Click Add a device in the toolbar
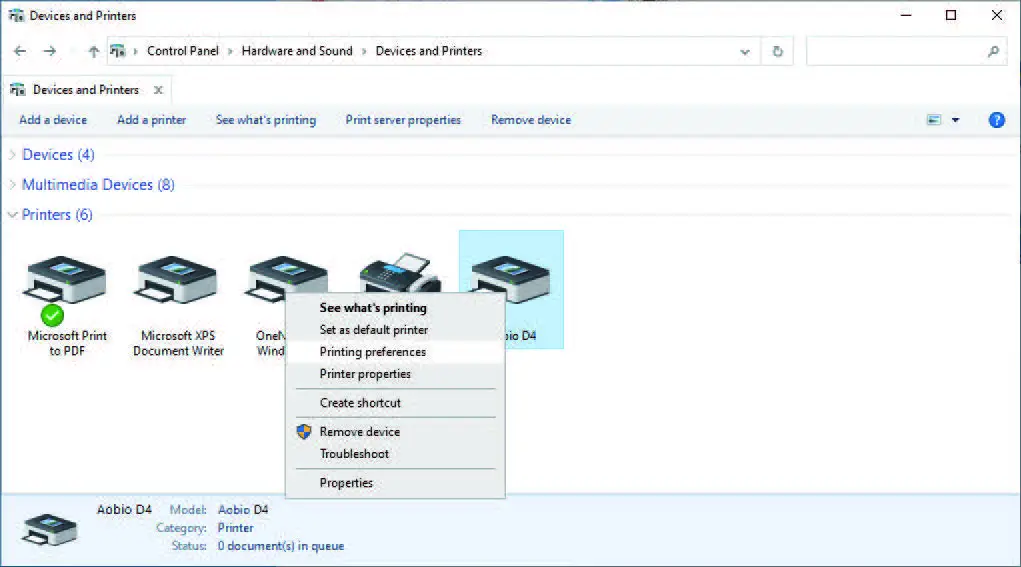This screenshot has height=567, width=1021. point(53,120)
